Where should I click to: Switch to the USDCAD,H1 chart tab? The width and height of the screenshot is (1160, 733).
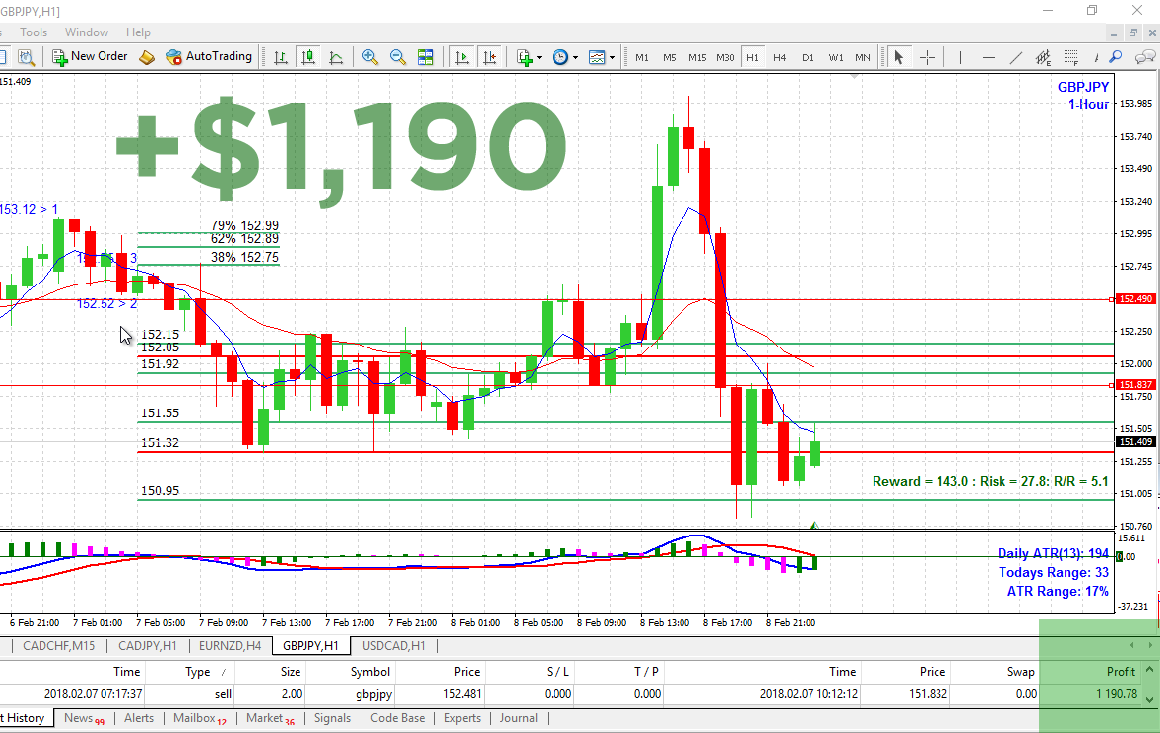coord(394,646)
